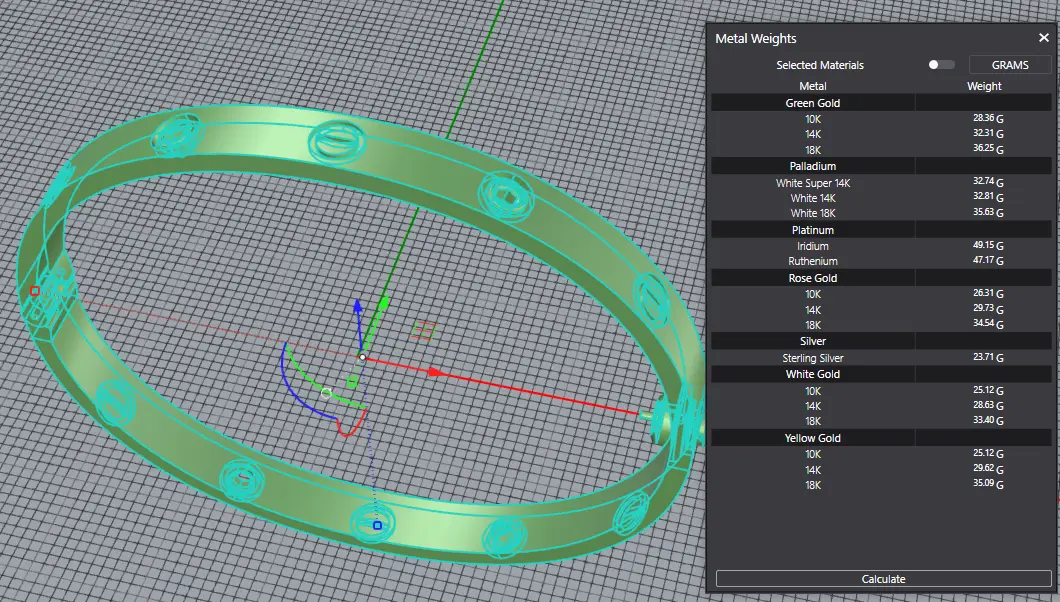This screenshot has width=1060, height=602.
Task: Click the Metal column header
Action: pyautogui.click(x=812, y=86)
